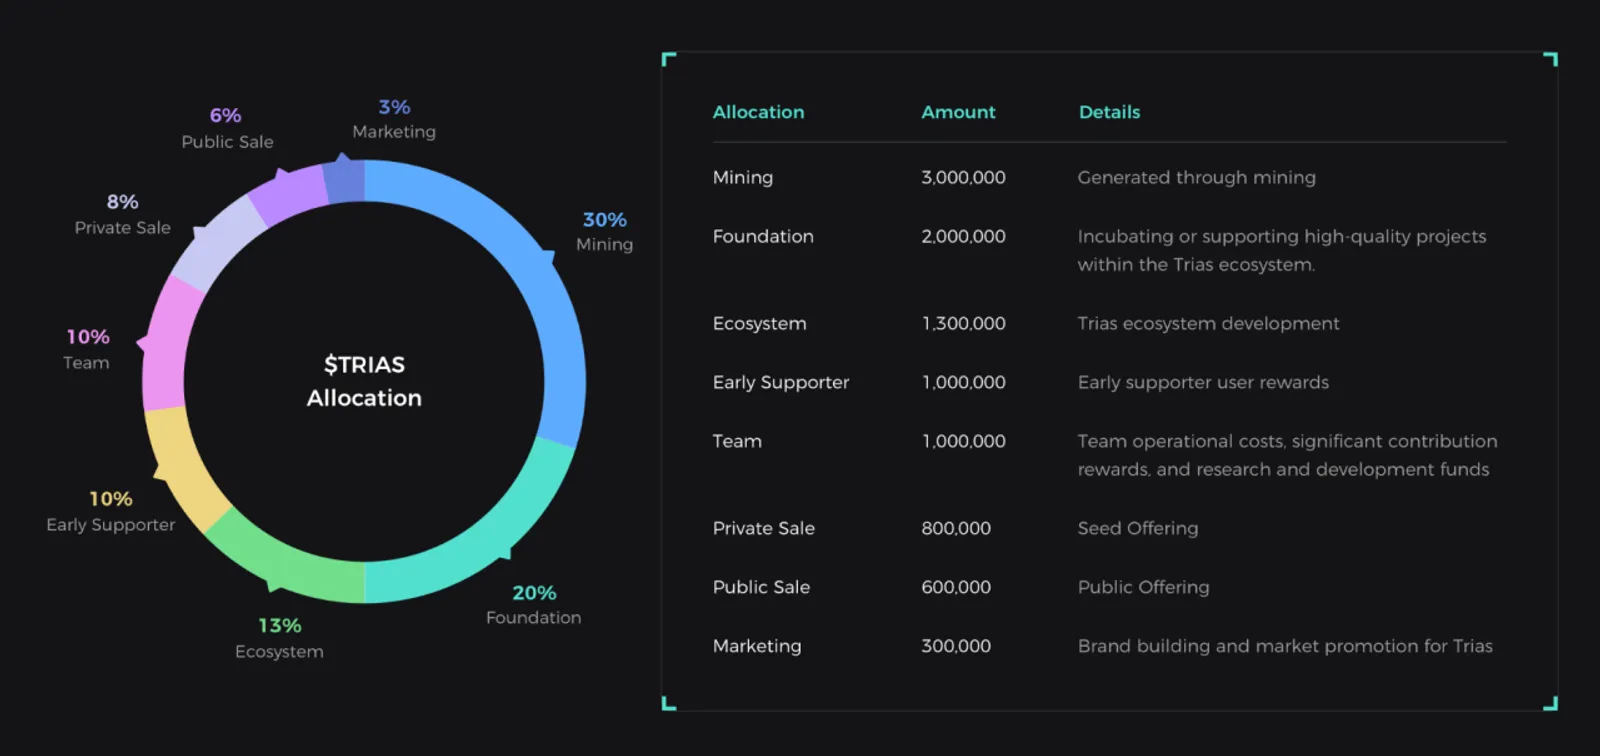Click the 3,000,000 amount cell

tap(963, 177)
